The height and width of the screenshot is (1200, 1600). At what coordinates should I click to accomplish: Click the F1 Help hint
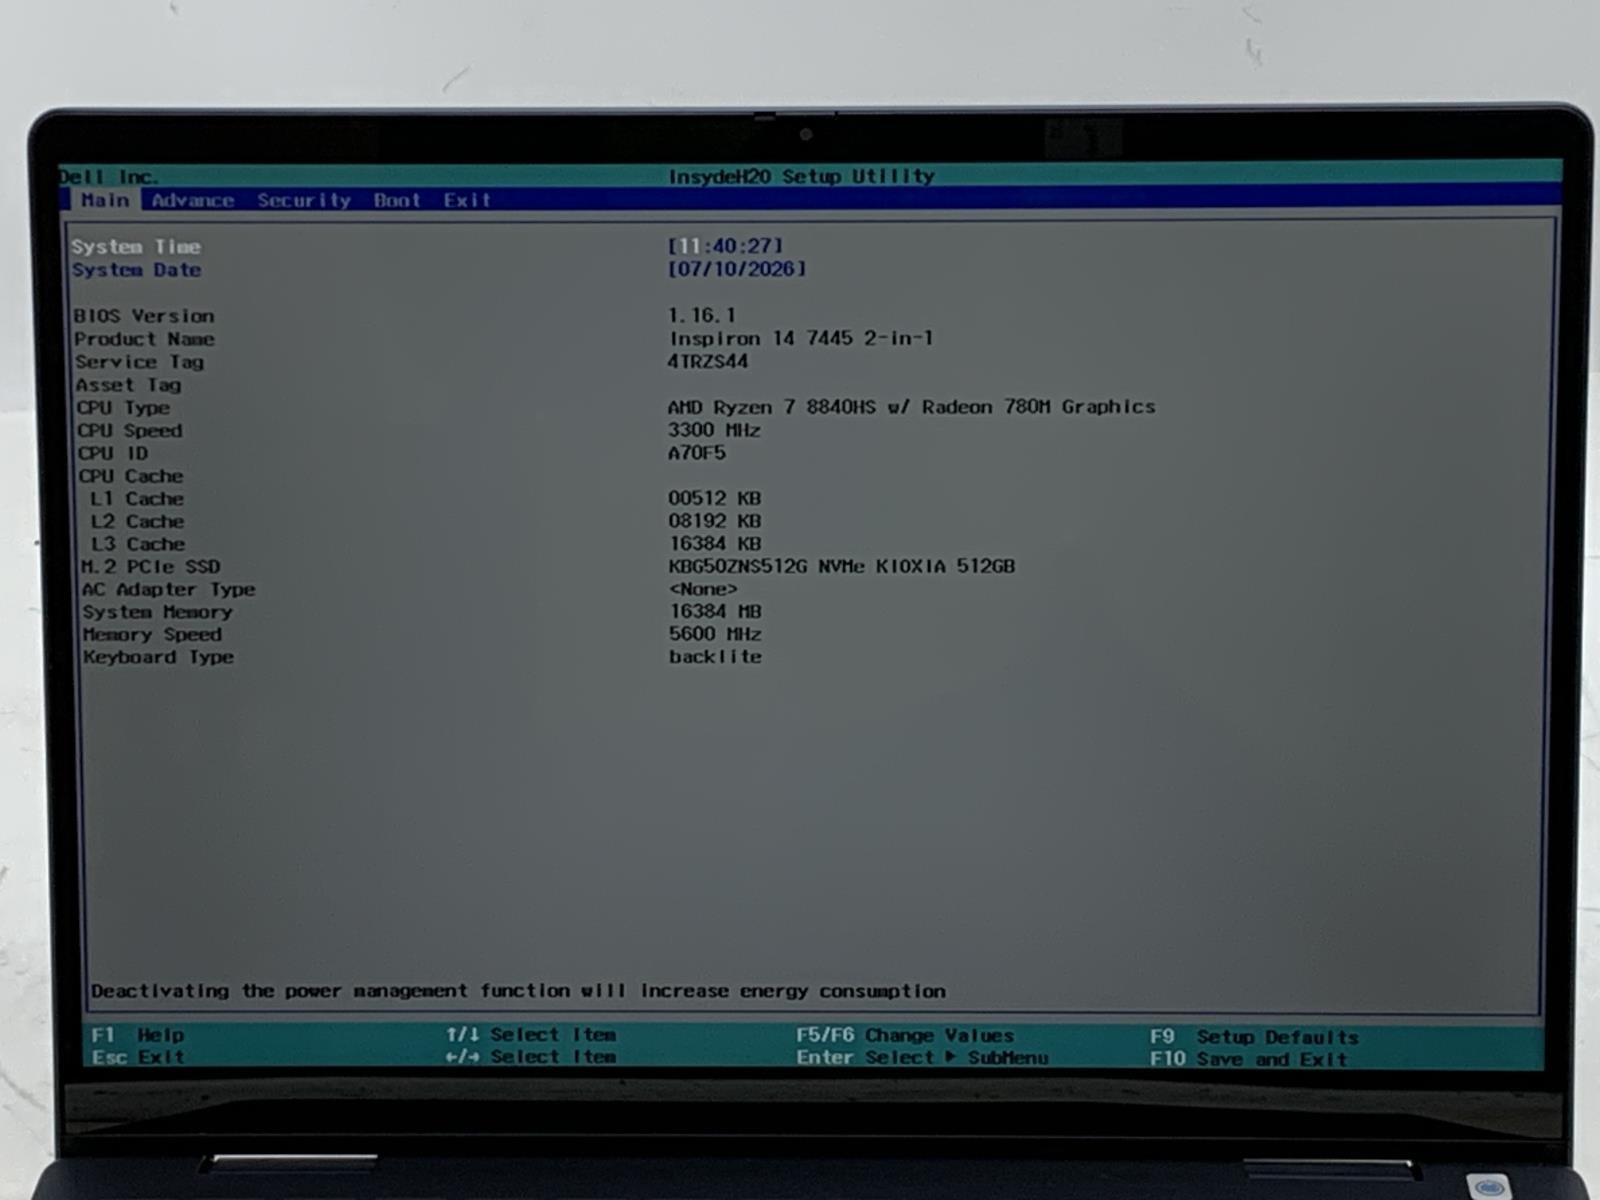(x=138, y=1035)
